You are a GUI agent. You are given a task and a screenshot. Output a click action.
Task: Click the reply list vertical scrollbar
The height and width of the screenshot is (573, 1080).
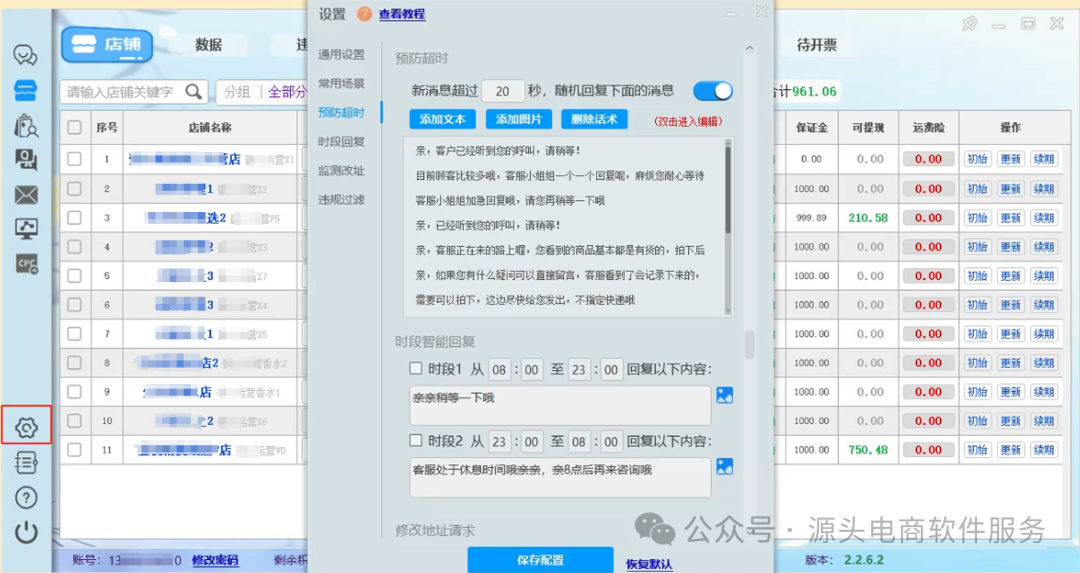[x=728, y=227]
